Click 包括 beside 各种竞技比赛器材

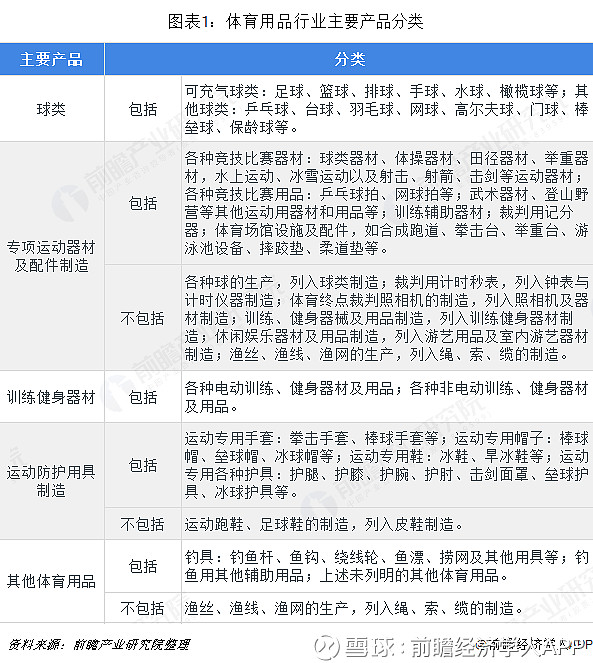[143, 203]
